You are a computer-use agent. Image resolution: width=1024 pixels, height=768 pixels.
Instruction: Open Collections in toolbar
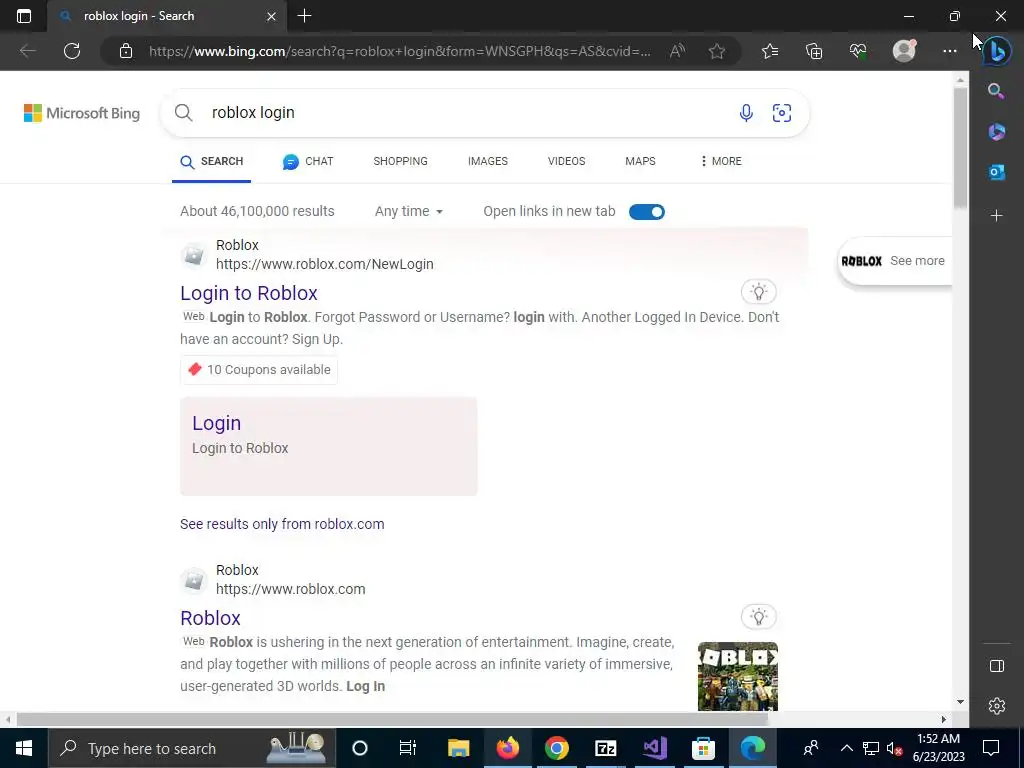click(814, 51)
